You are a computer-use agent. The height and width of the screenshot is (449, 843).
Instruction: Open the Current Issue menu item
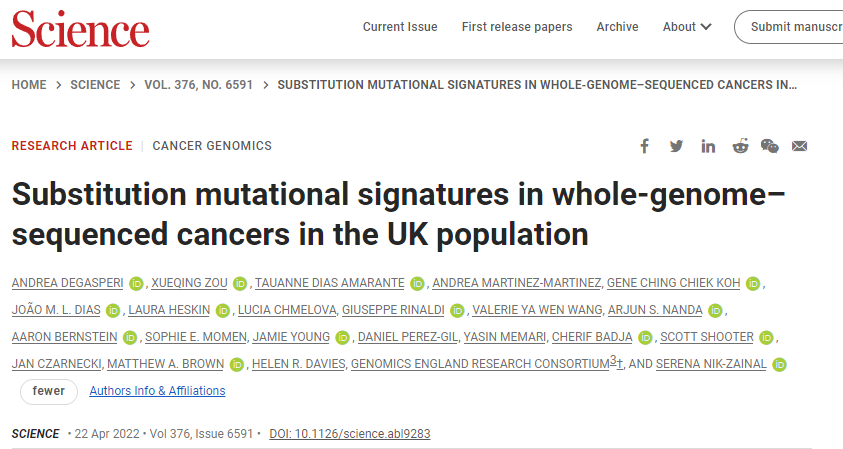tap(400, 27)
